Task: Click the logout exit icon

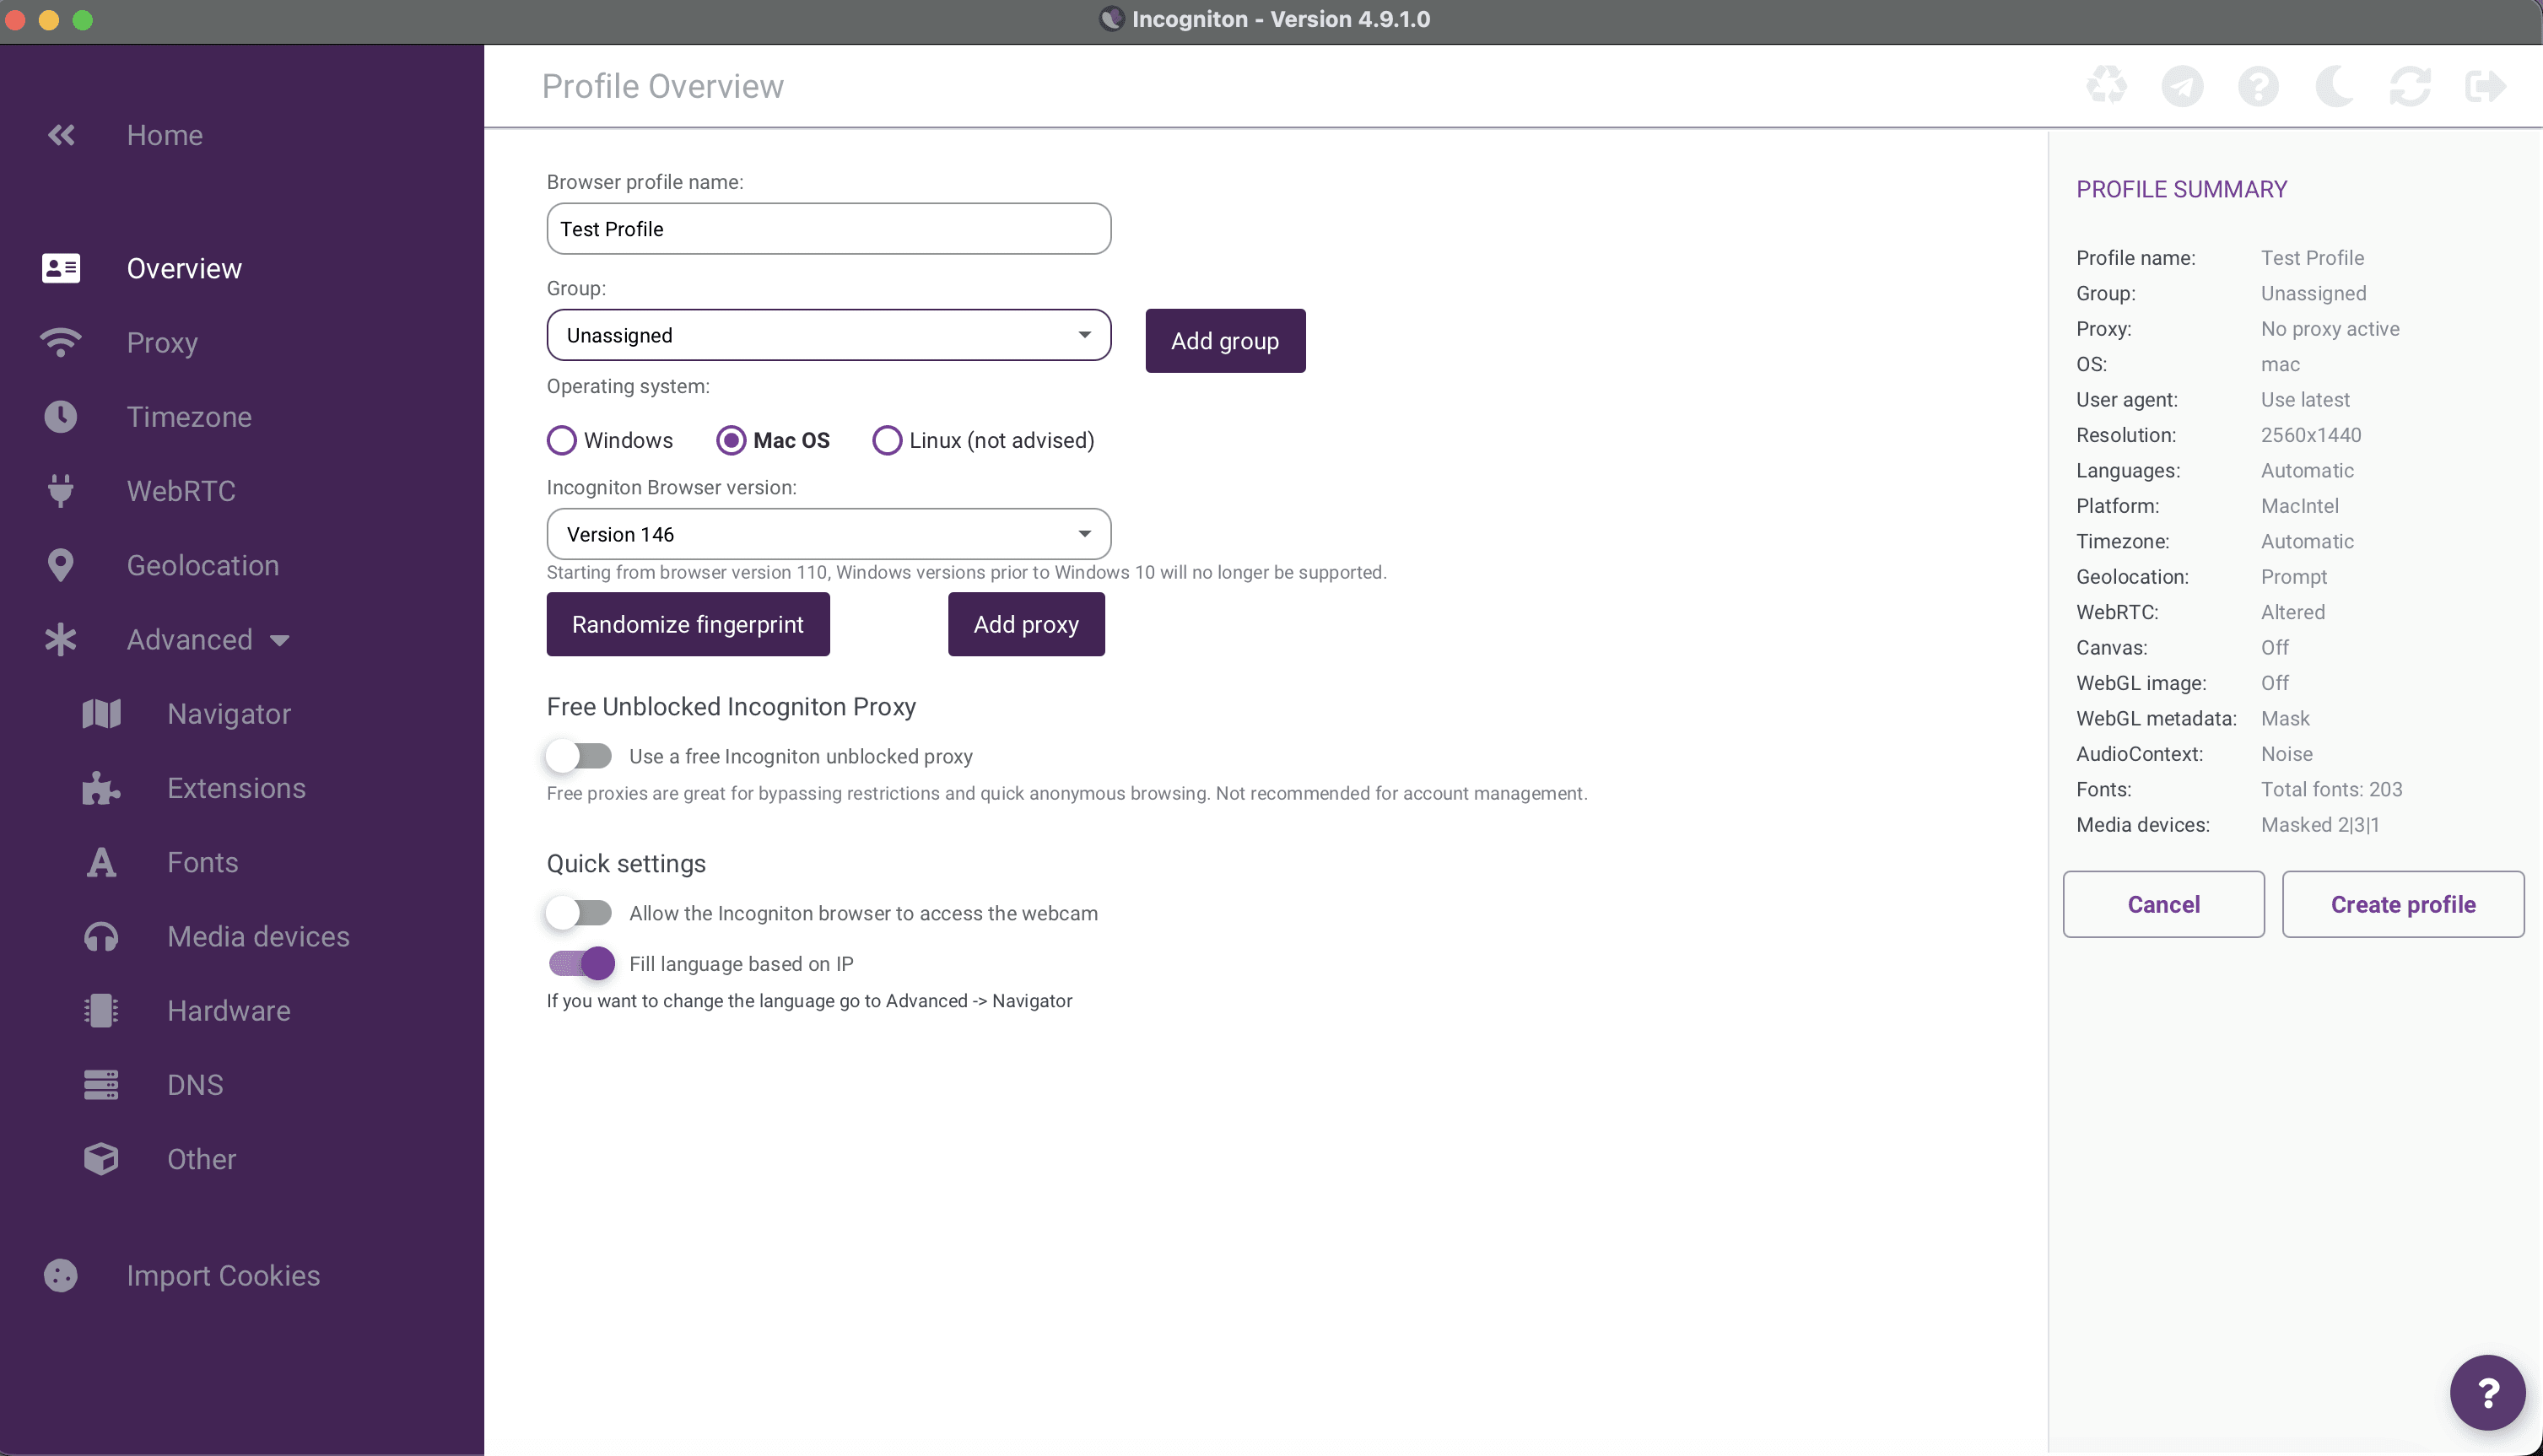Action: [2486, 86]
